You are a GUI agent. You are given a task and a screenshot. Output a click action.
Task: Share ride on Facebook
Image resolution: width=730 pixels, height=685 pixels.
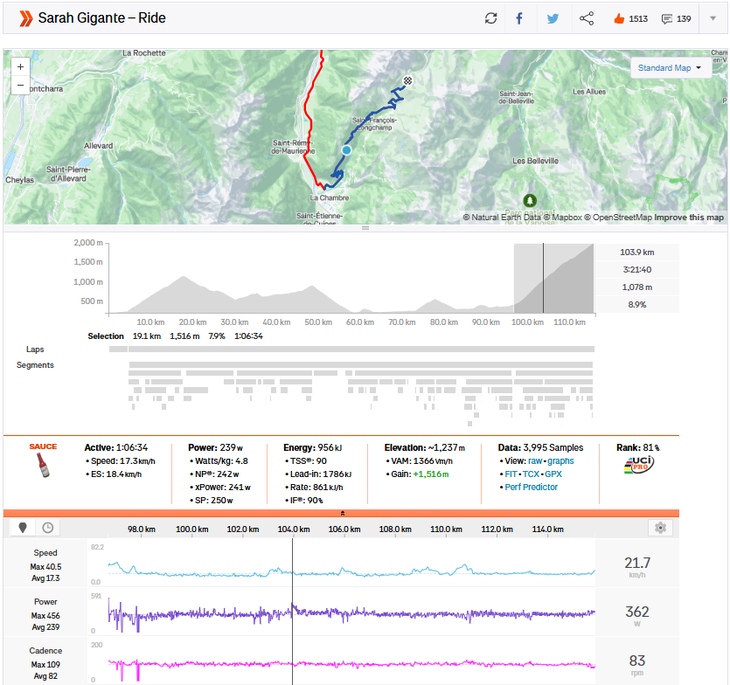point(519,19)
